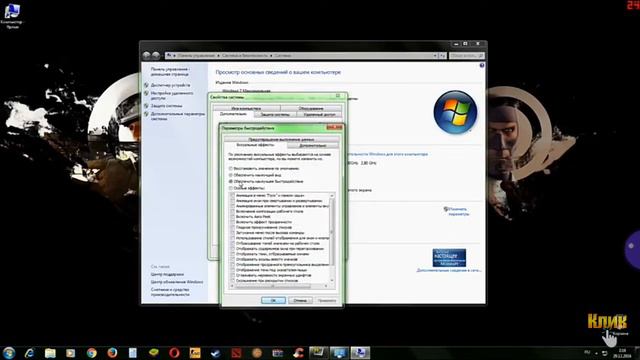Click the taskbar clock
This screenshot has width=640, height=360.
622,353
